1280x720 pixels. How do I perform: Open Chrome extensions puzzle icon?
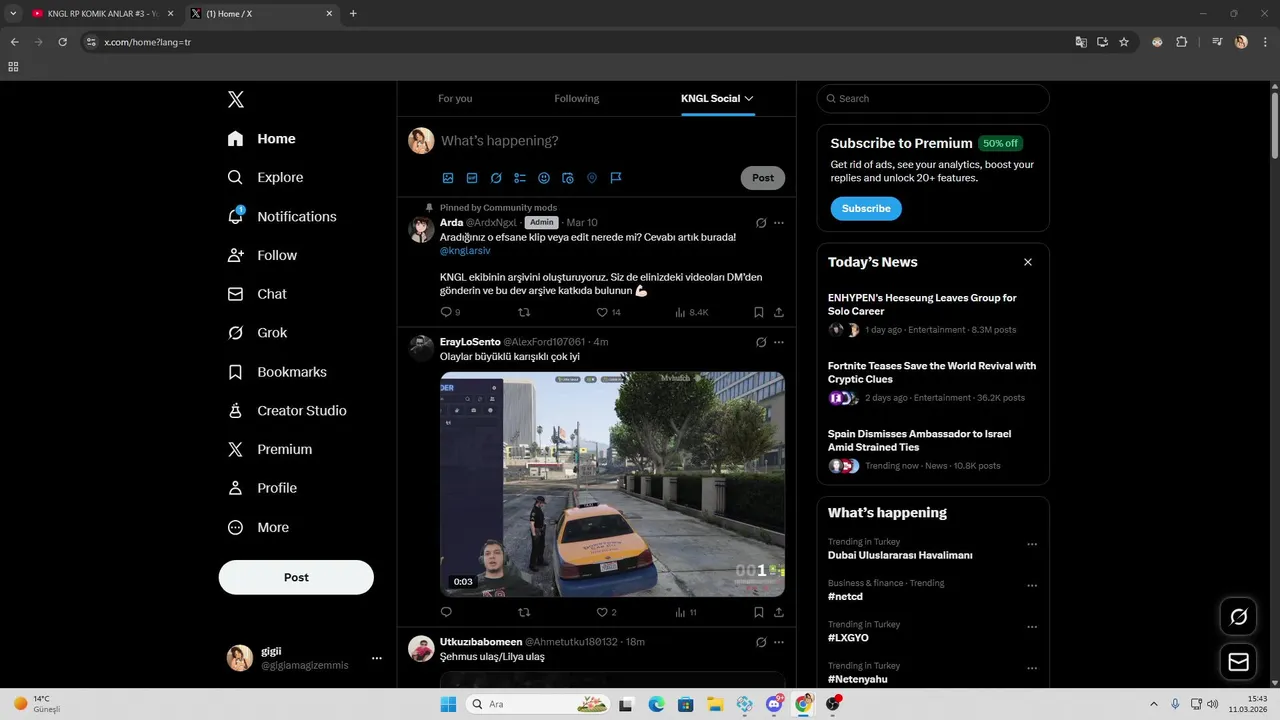[1181, 42]
